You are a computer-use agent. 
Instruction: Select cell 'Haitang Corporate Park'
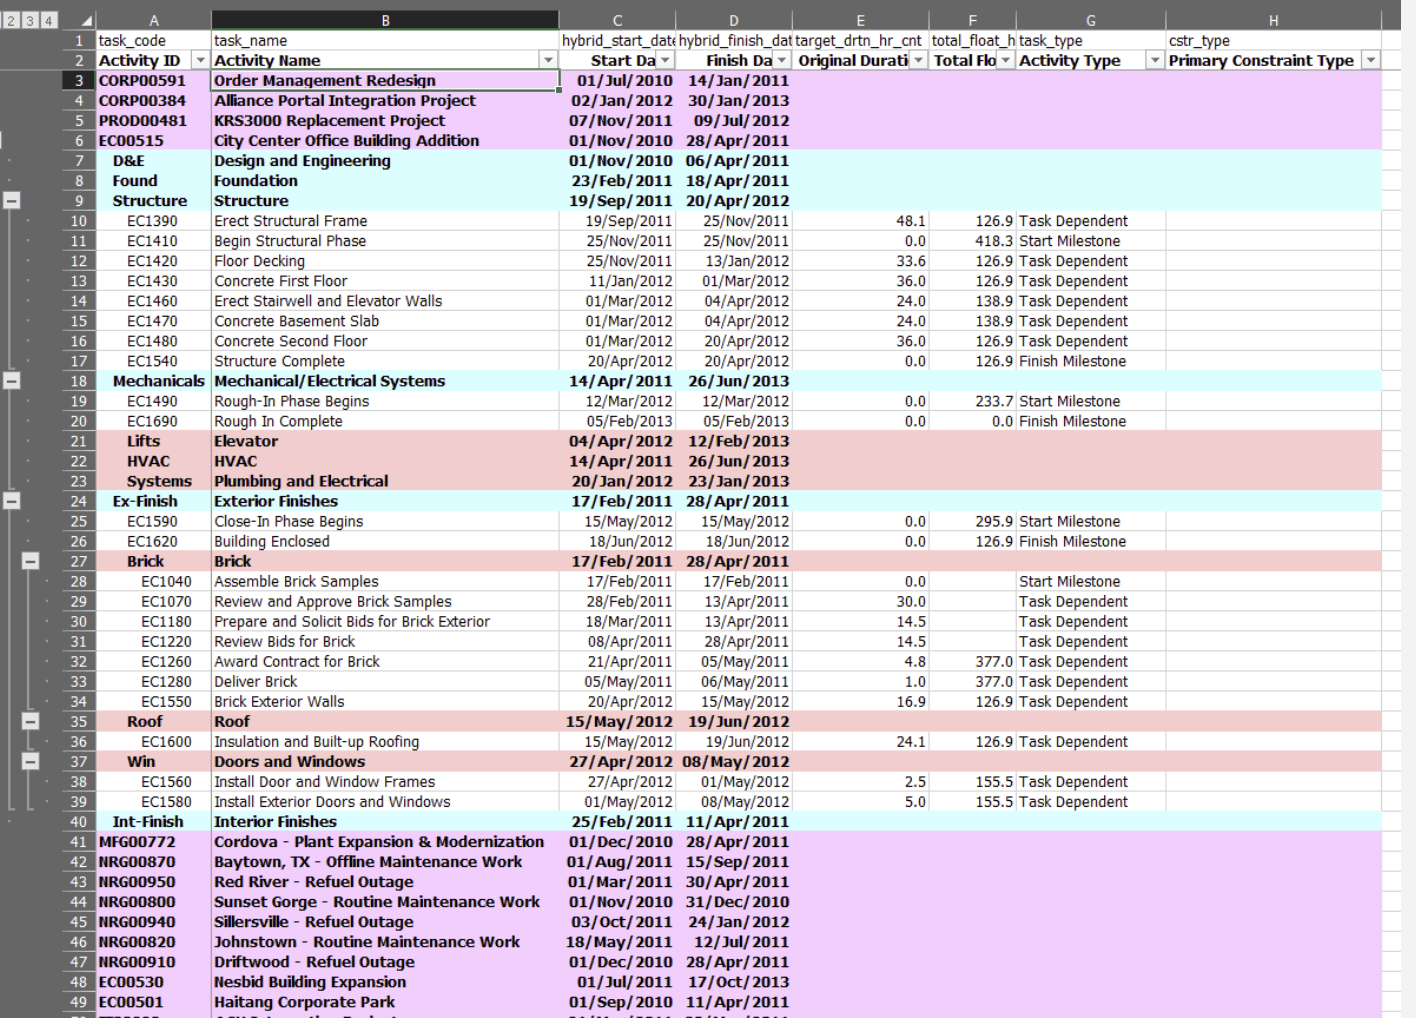coord(385,1001)
